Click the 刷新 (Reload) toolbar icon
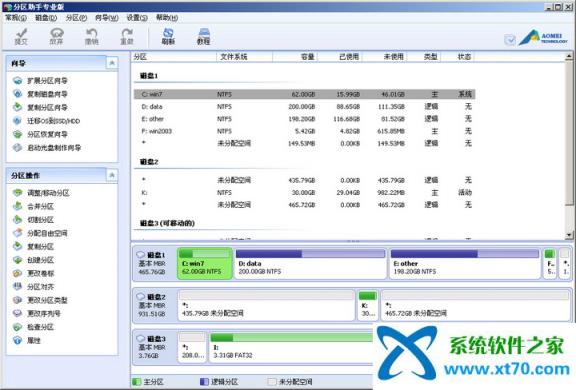This screenshot has width=576, height=390. pos(168,37)
